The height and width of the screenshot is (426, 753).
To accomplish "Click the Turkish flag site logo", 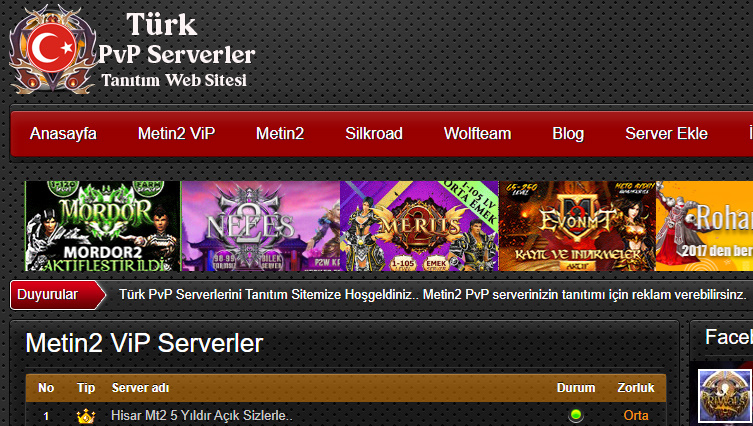I will (53, 49).
